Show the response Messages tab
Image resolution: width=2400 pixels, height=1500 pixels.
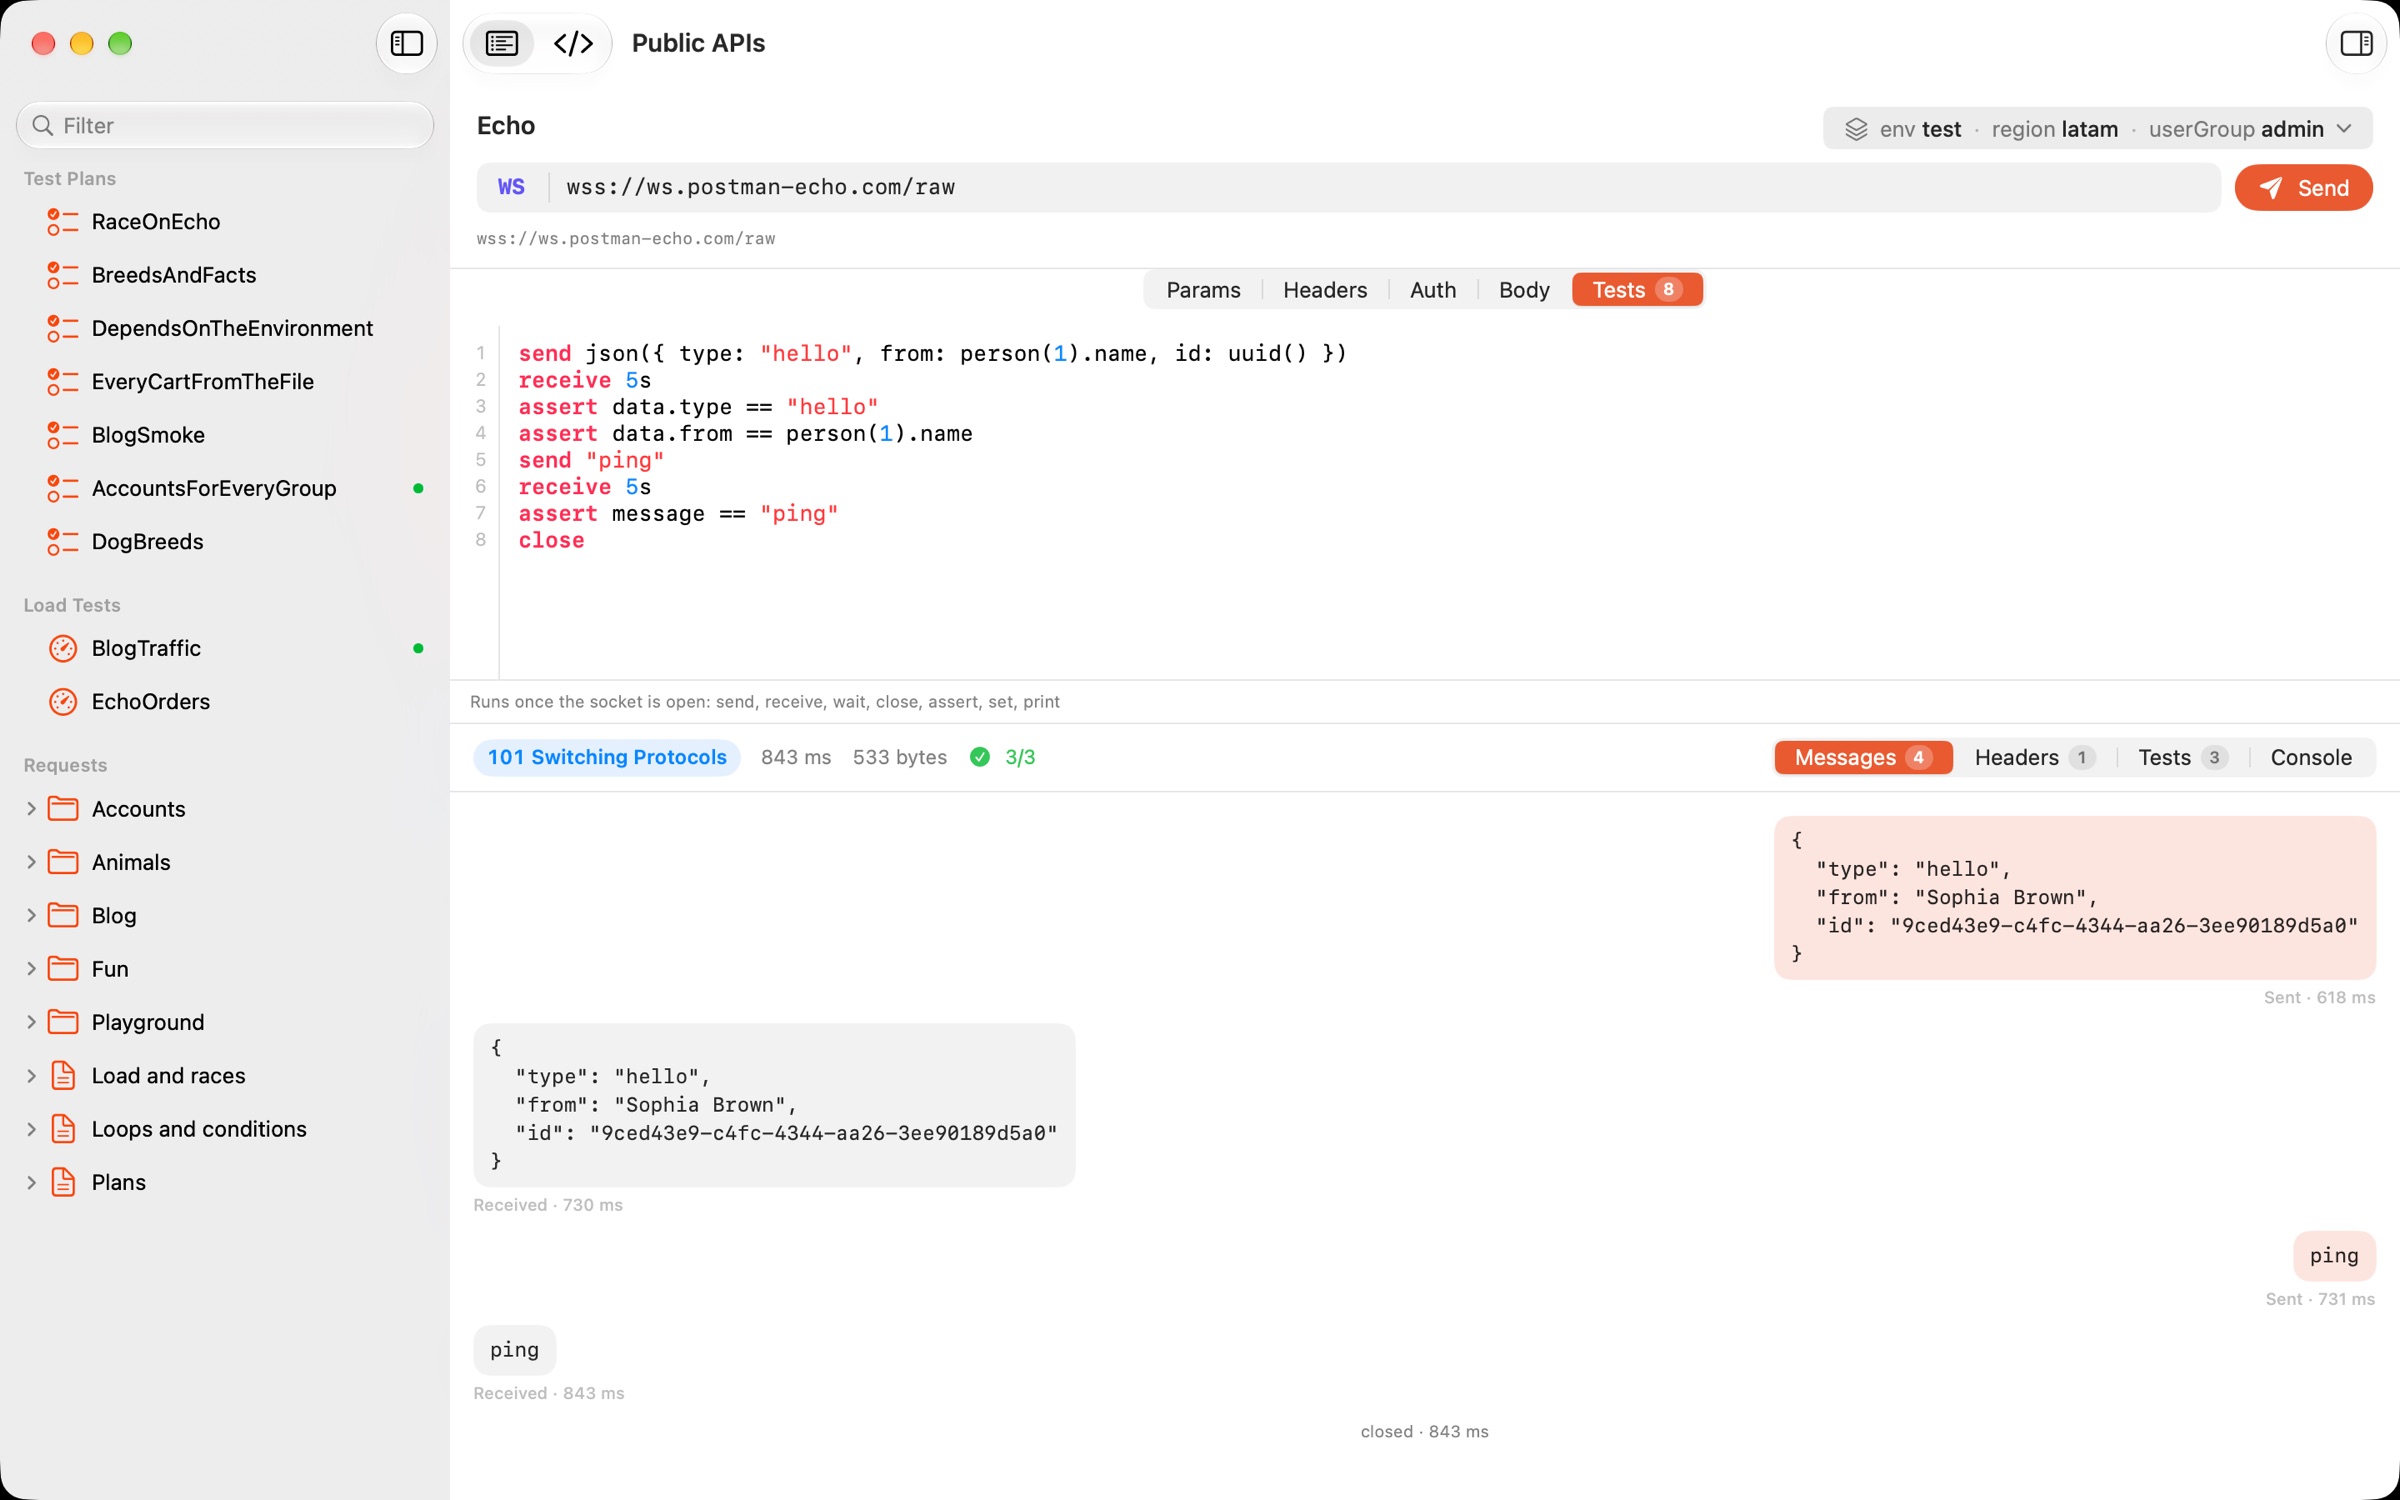[1863, 757]
